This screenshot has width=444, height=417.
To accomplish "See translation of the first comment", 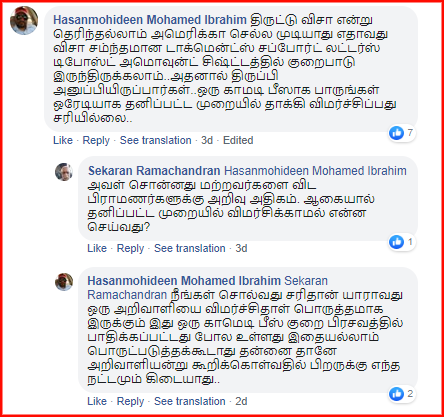I will (x=156, y=140).
